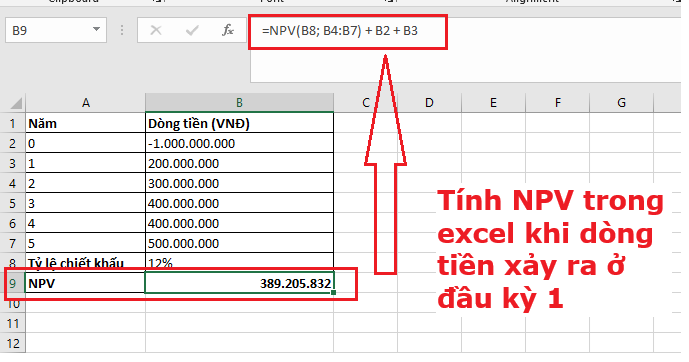Confirm entry with the checkmark icon
689x362 pixels.
[x=192, y=30]
